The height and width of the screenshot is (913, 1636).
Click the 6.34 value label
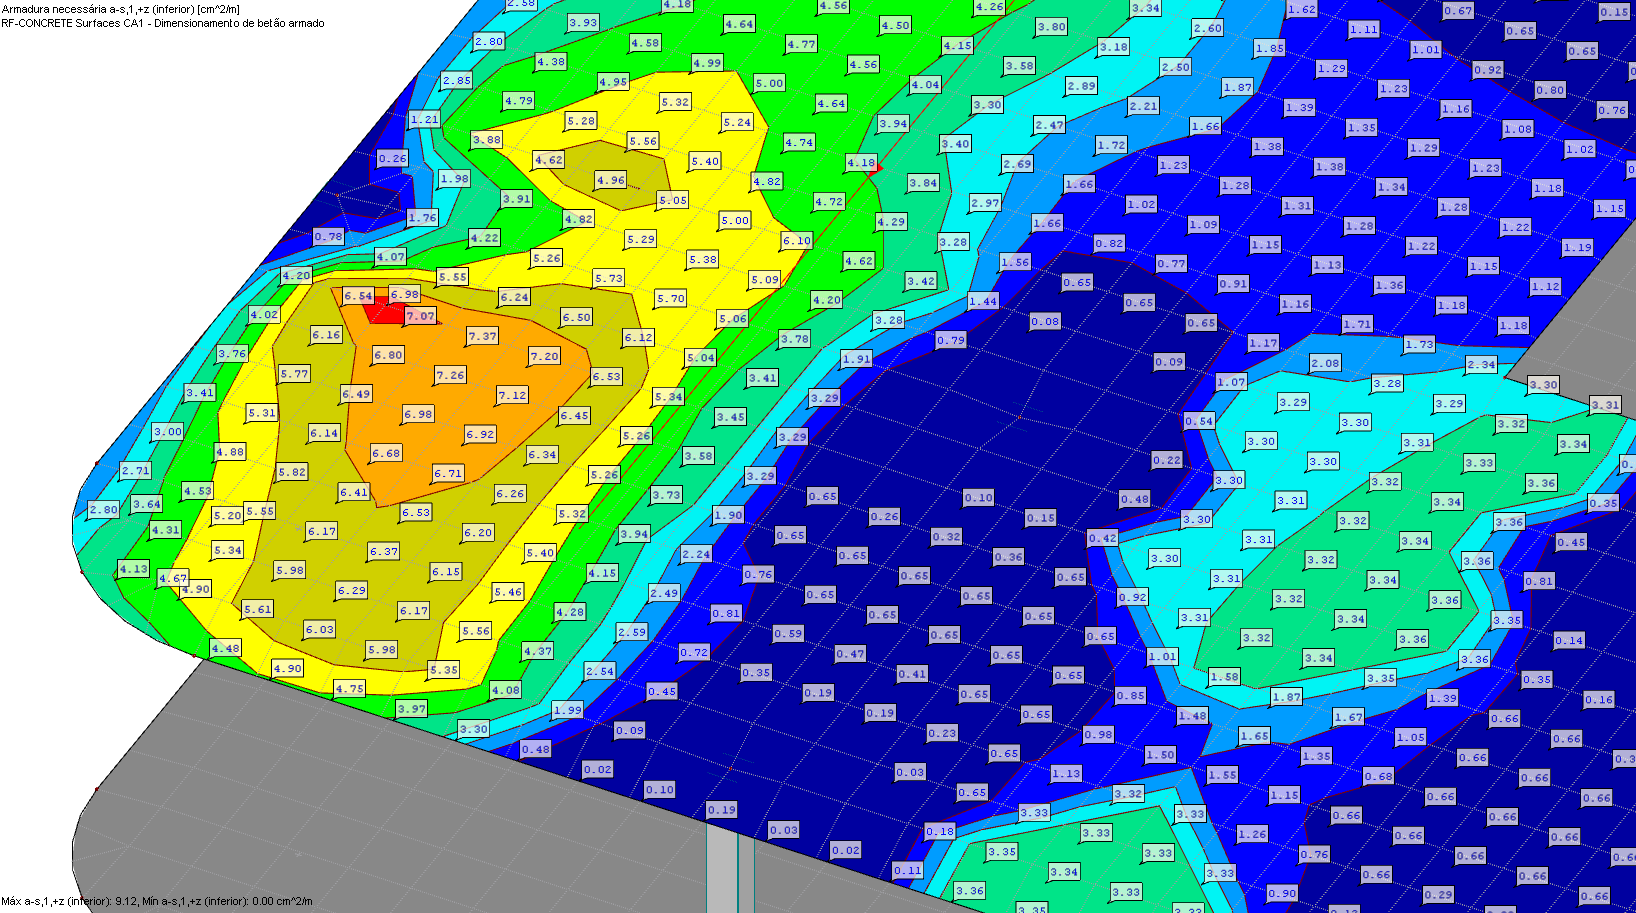543,454
